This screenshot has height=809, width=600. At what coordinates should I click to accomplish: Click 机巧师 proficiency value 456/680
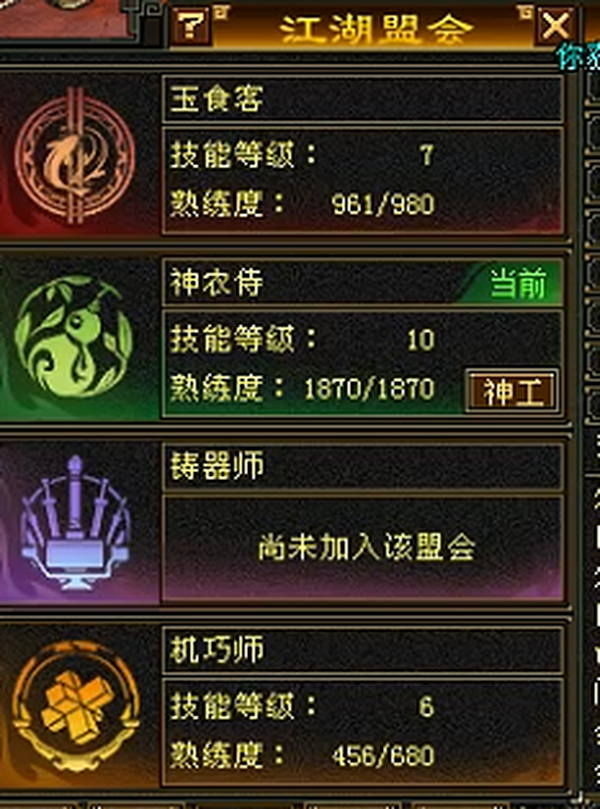coord(383,756)
